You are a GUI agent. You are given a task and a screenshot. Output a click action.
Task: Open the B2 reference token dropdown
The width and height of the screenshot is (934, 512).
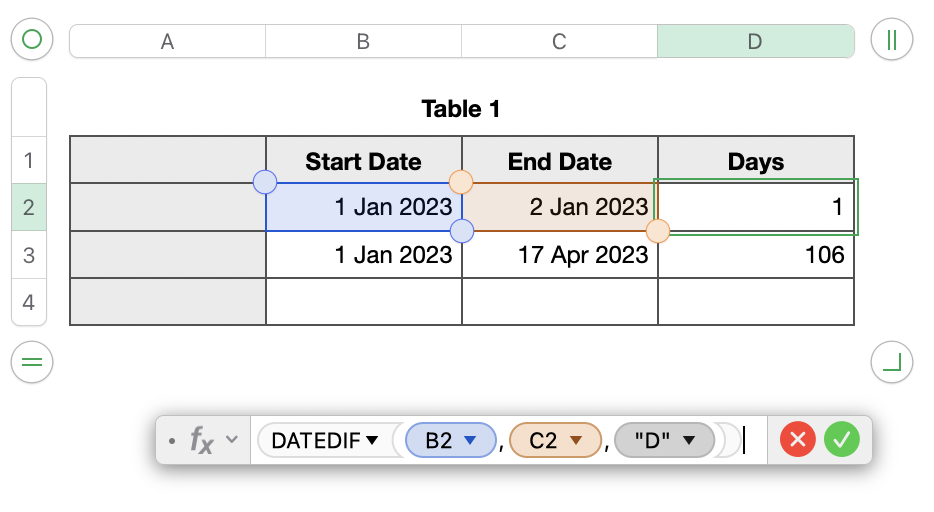pyautogui.click(x=471, y=440)
